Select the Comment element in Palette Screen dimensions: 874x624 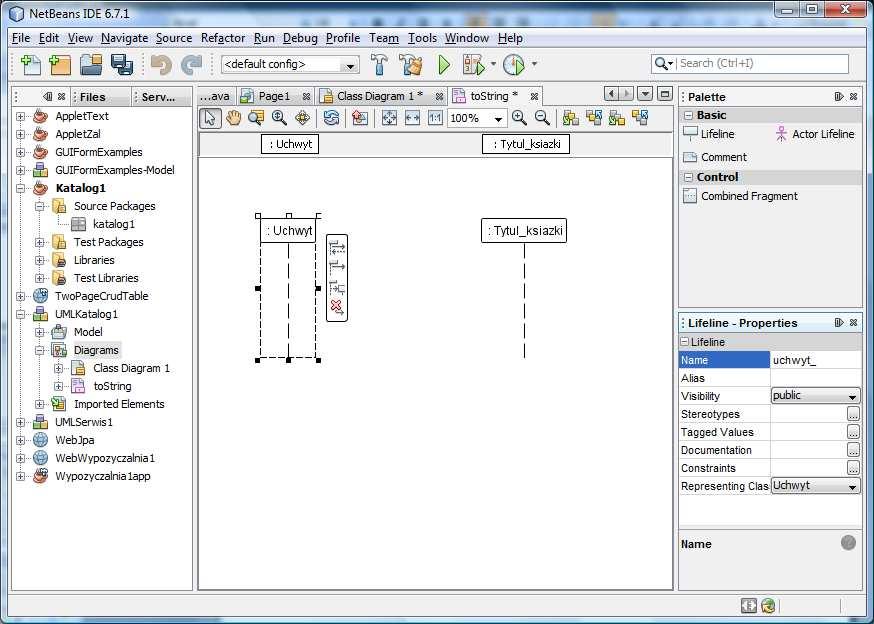[x=715, y=157]
